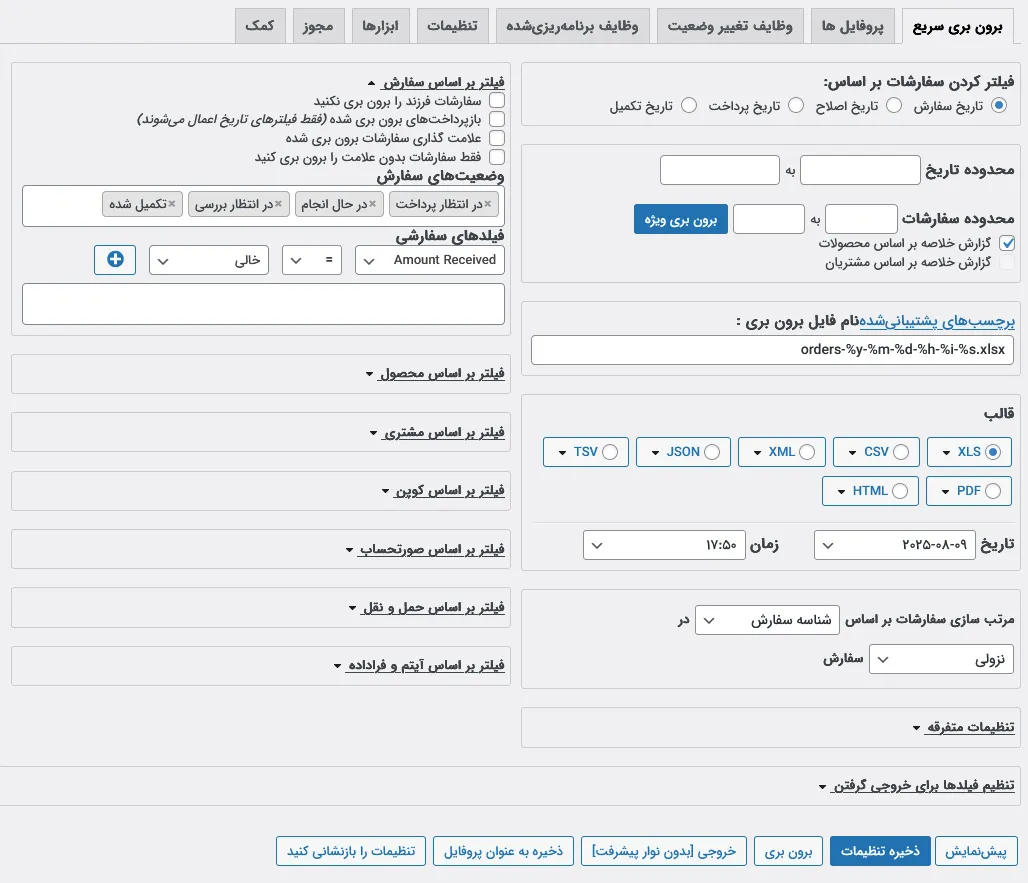Viewport: 1028px width, 883px height.
Task: Switch to 'تنظیمات' tab
Action: [452, 26]
